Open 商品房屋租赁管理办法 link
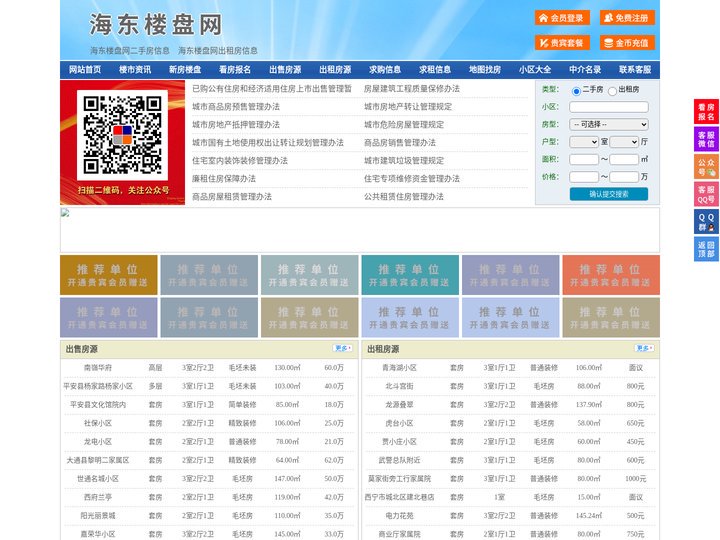This screenshot has width=720, height=540. point(232,197)
